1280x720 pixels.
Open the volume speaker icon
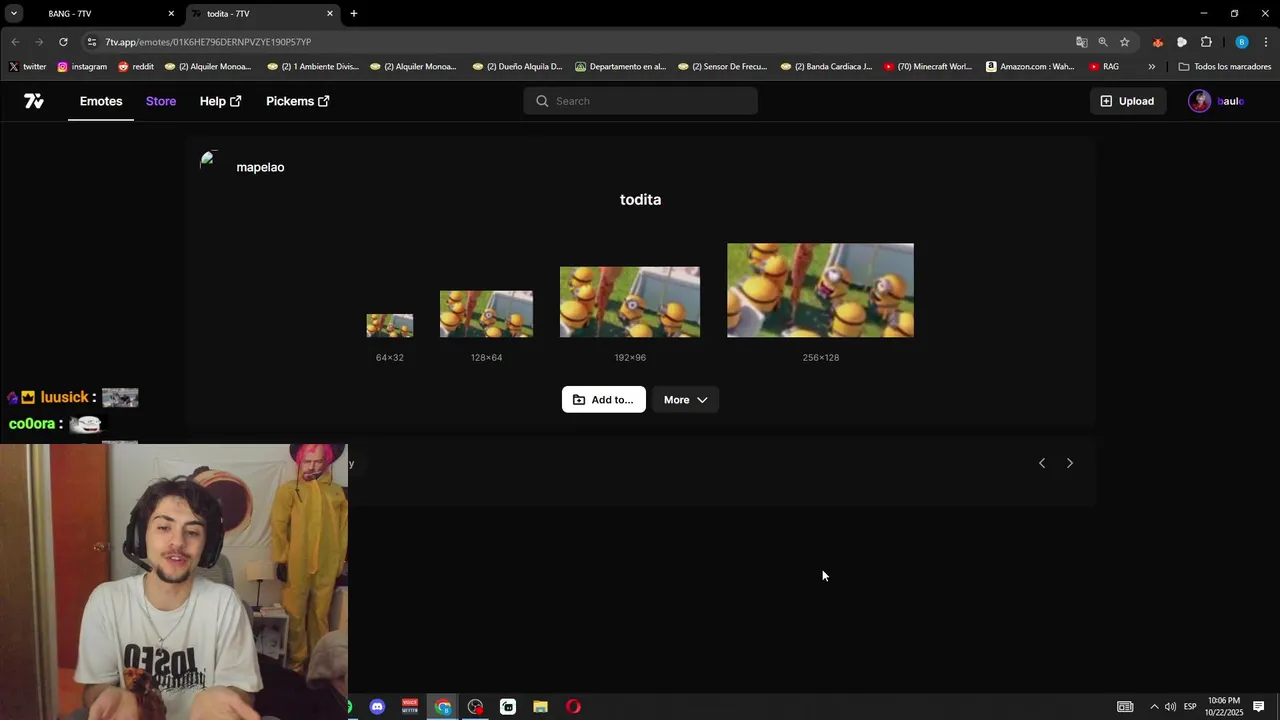1170,707
